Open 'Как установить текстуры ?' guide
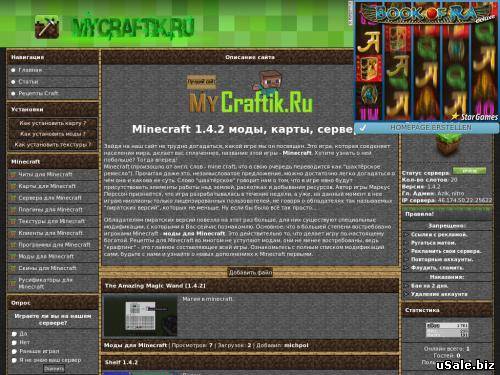The width and height of the screenshot is (500, 375). tap(53, 145)
